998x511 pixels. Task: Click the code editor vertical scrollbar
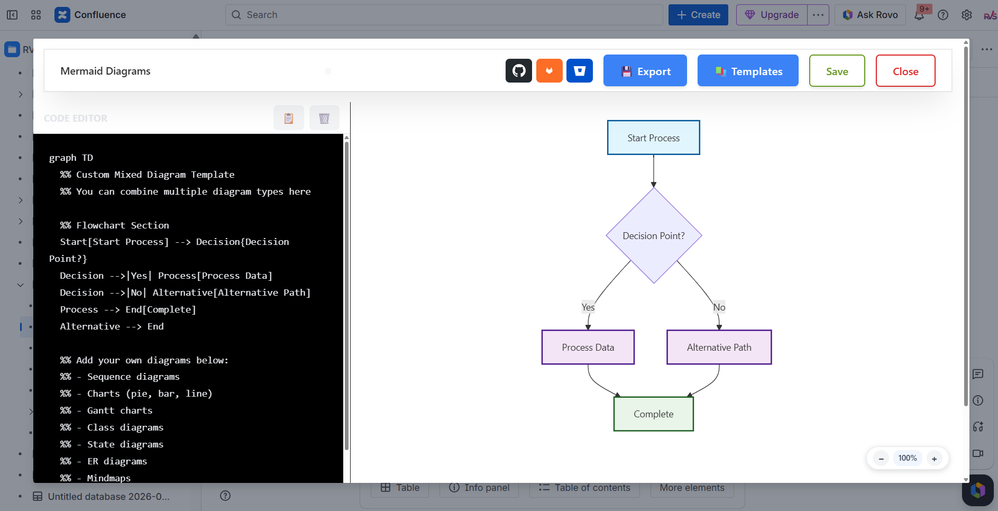347,295
